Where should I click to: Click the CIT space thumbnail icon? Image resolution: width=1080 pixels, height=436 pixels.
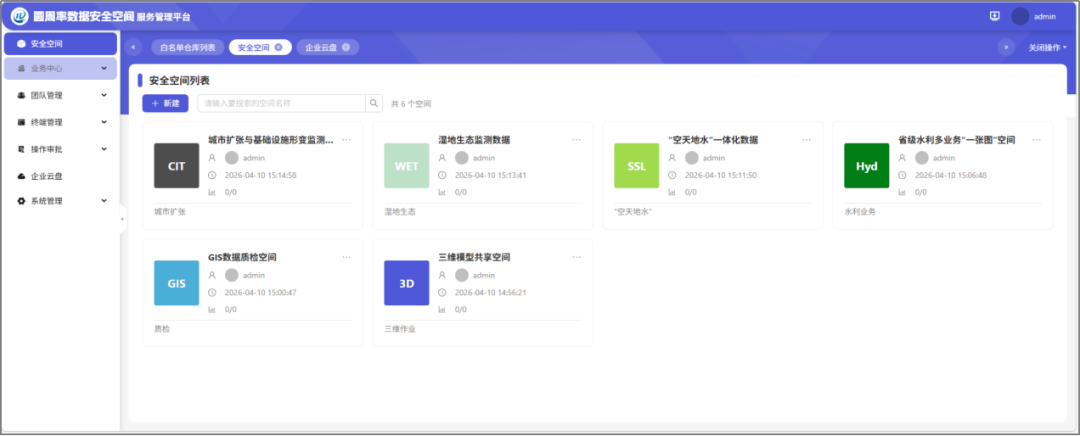[177, 166]
